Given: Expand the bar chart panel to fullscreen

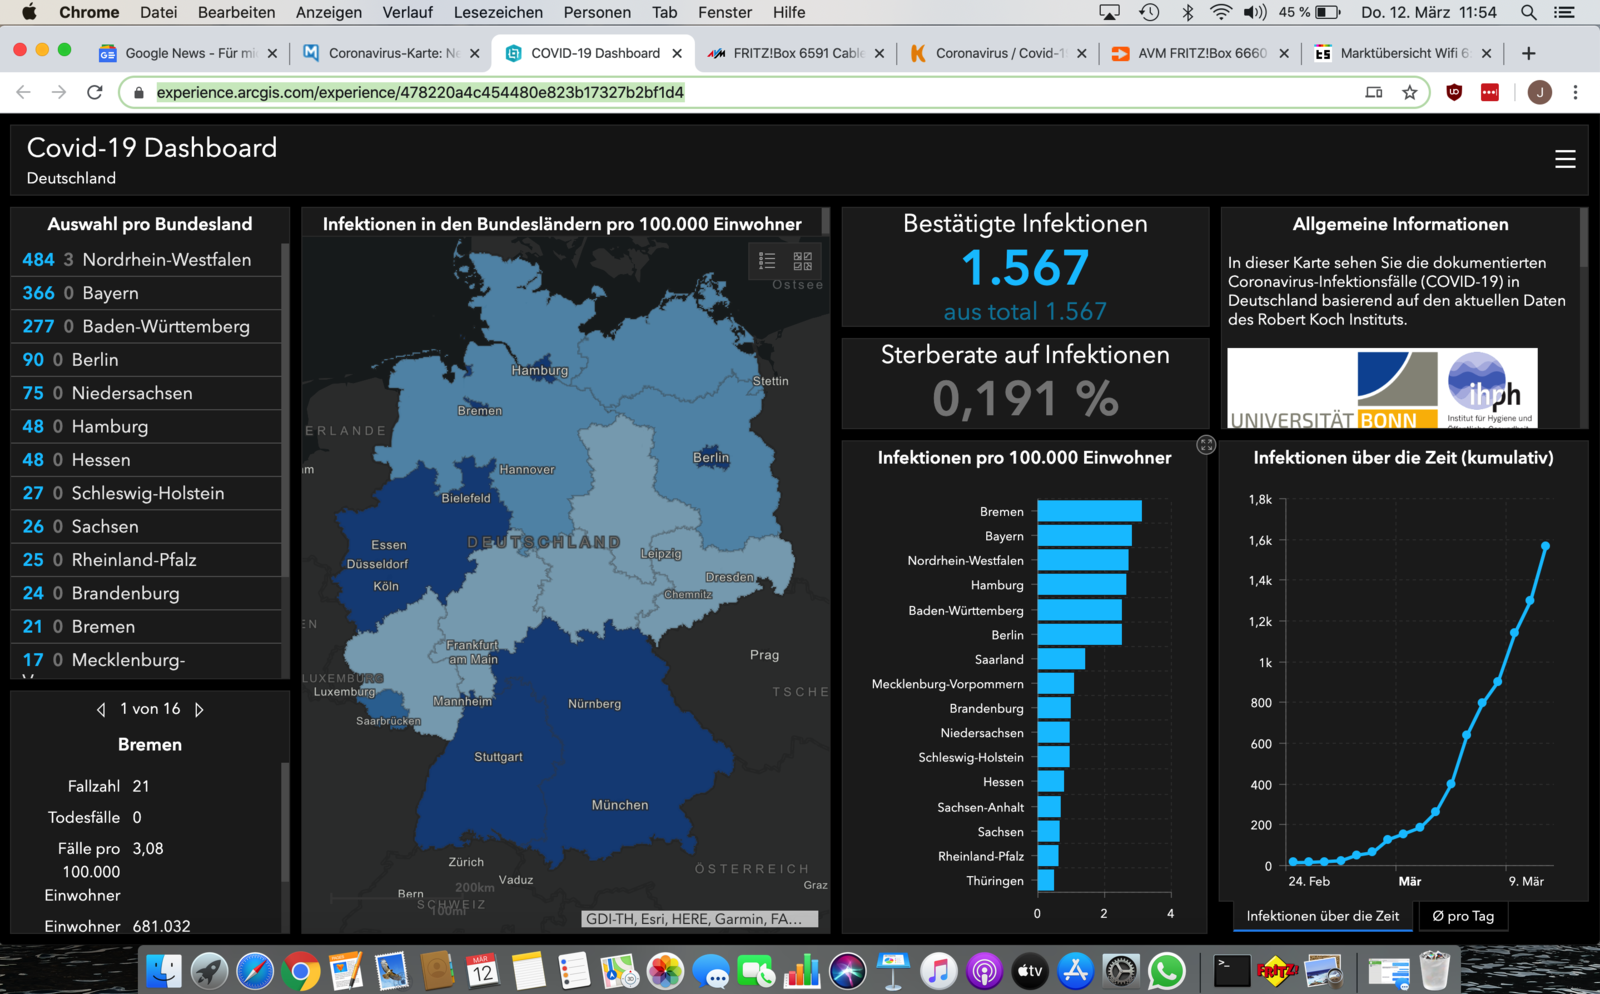Looking at the screenshot, I should coord(1206,445).
